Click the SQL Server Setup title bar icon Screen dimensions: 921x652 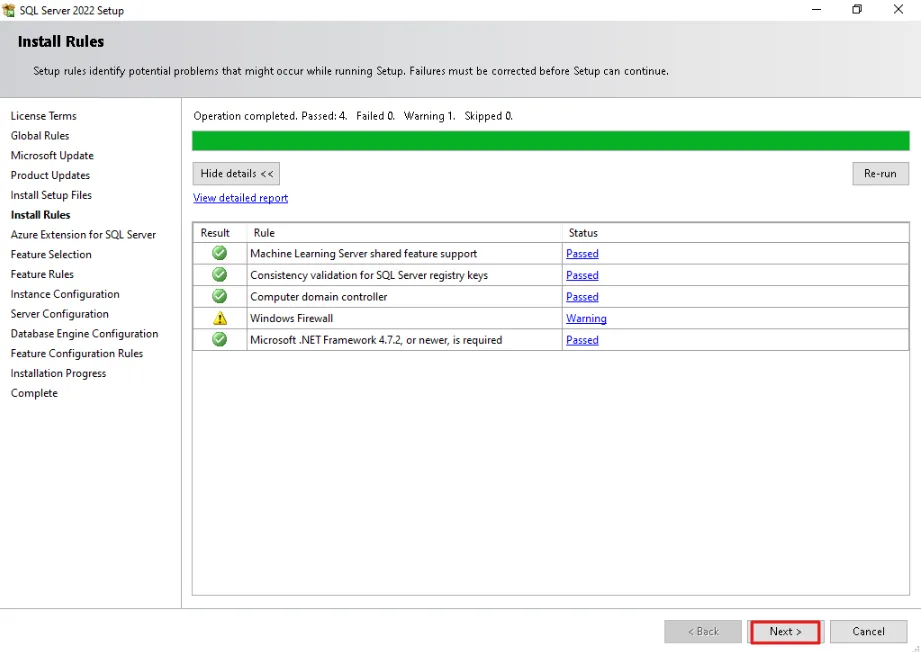tap(8, 10)
